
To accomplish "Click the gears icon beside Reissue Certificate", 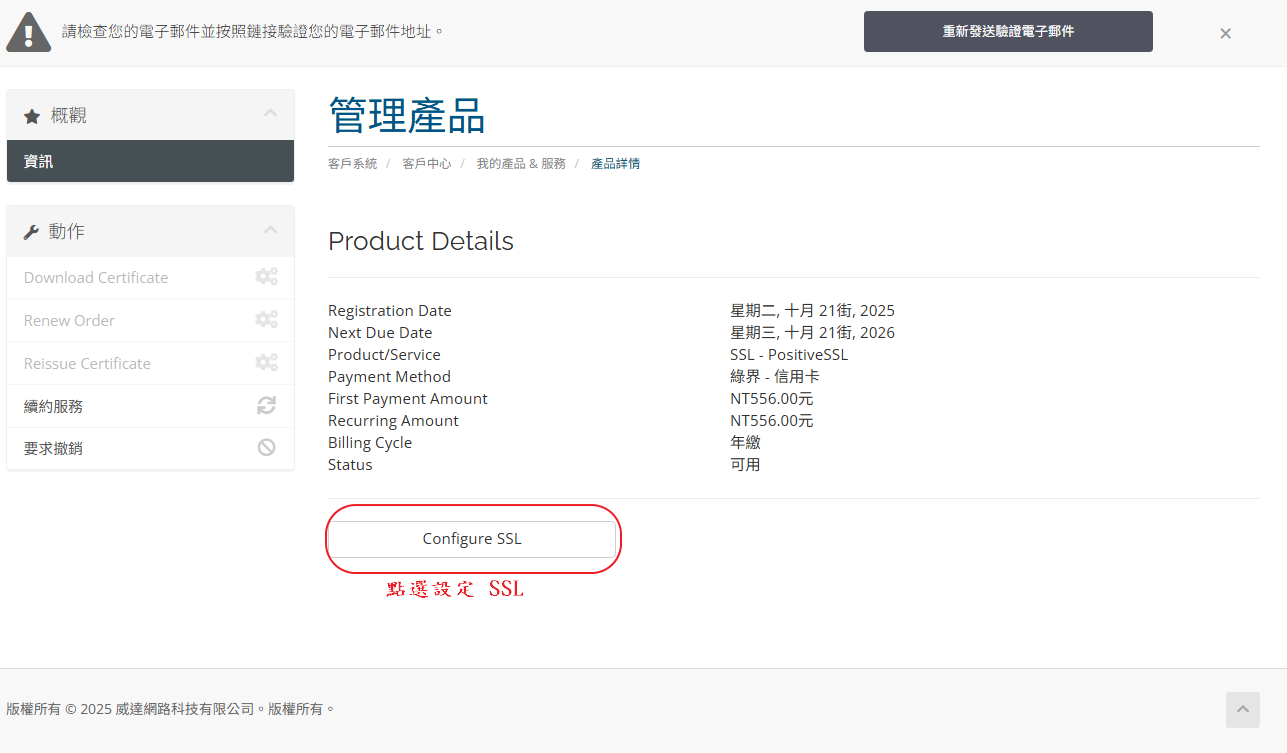I will tap(266, 363).
